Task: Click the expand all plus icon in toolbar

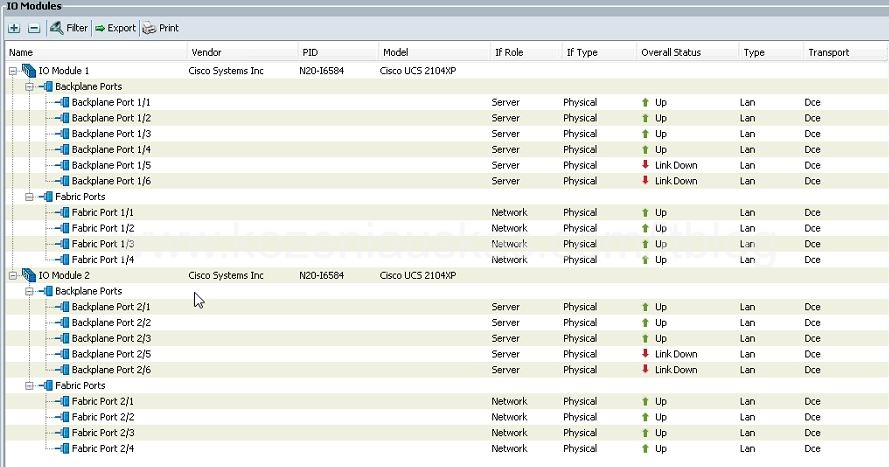Action: click(14, 28)
